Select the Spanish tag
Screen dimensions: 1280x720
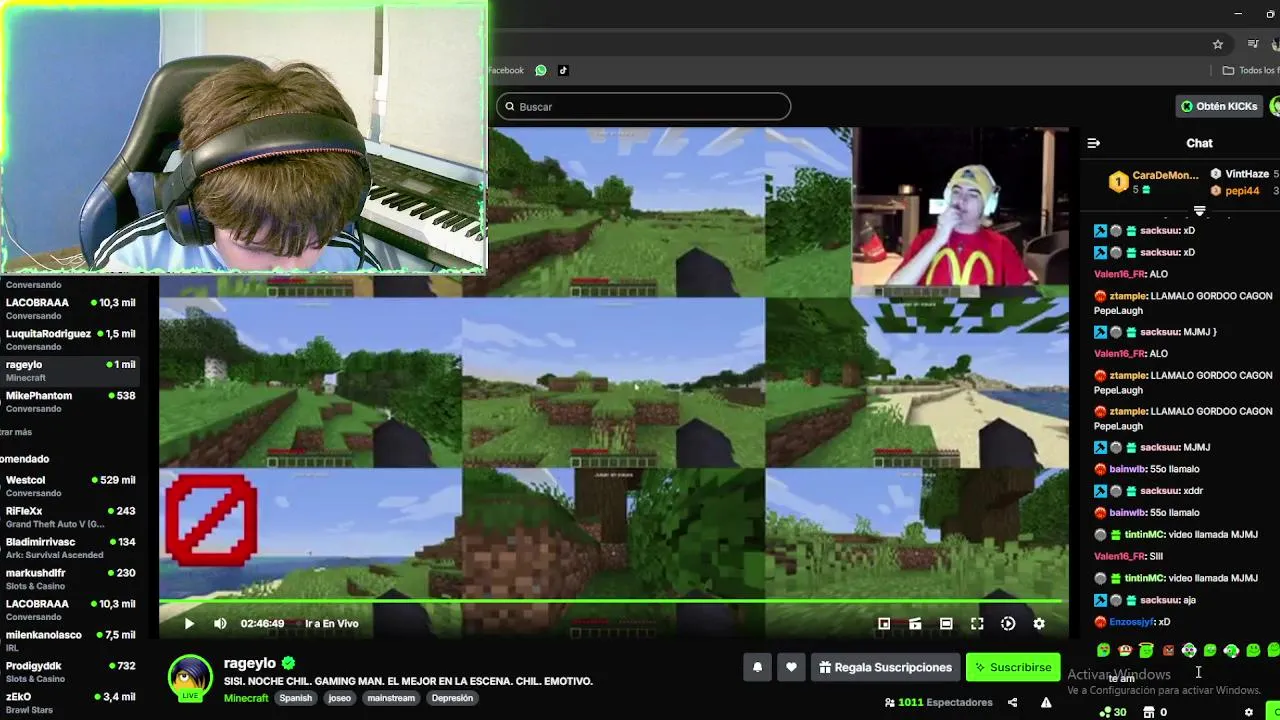tap(296, 698)
